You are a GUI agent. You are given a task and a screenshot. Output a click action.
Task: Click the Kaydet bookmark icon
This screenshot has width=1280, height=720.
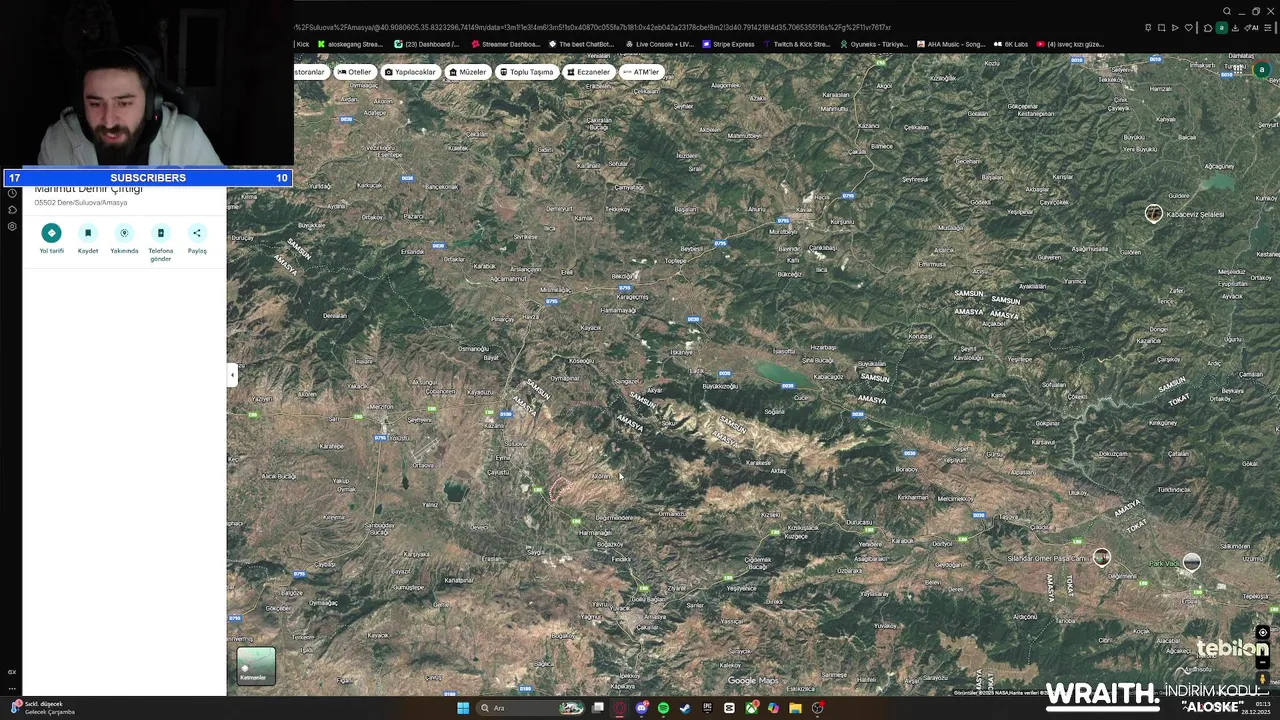point(88,233)
